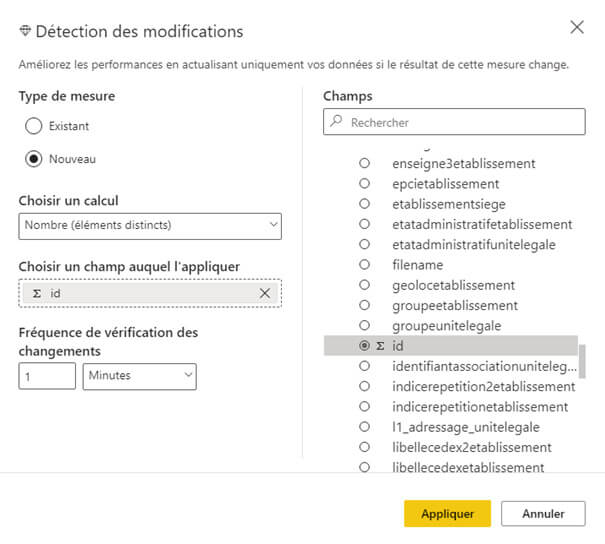The height and width of the screenshot is (544, 605).
Task: Choose the filename field radio
Action: click(x=364, y=265)
